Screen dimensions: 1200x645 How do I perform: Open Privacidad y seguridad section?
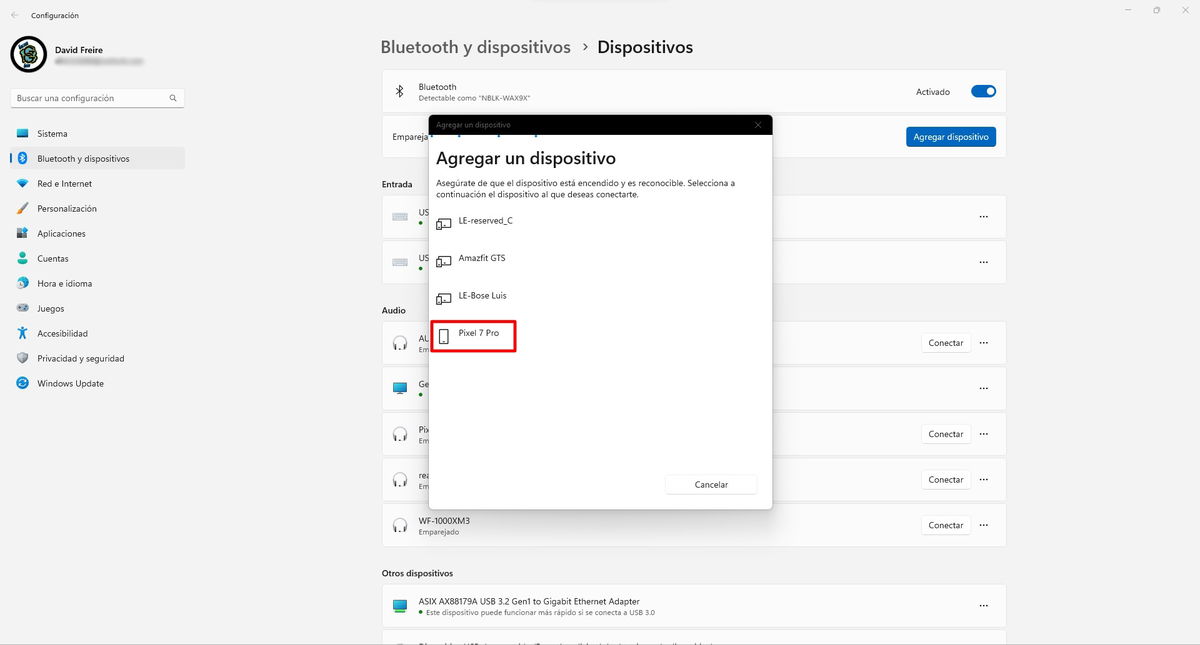pyautogui.click(x=80, y=359)
